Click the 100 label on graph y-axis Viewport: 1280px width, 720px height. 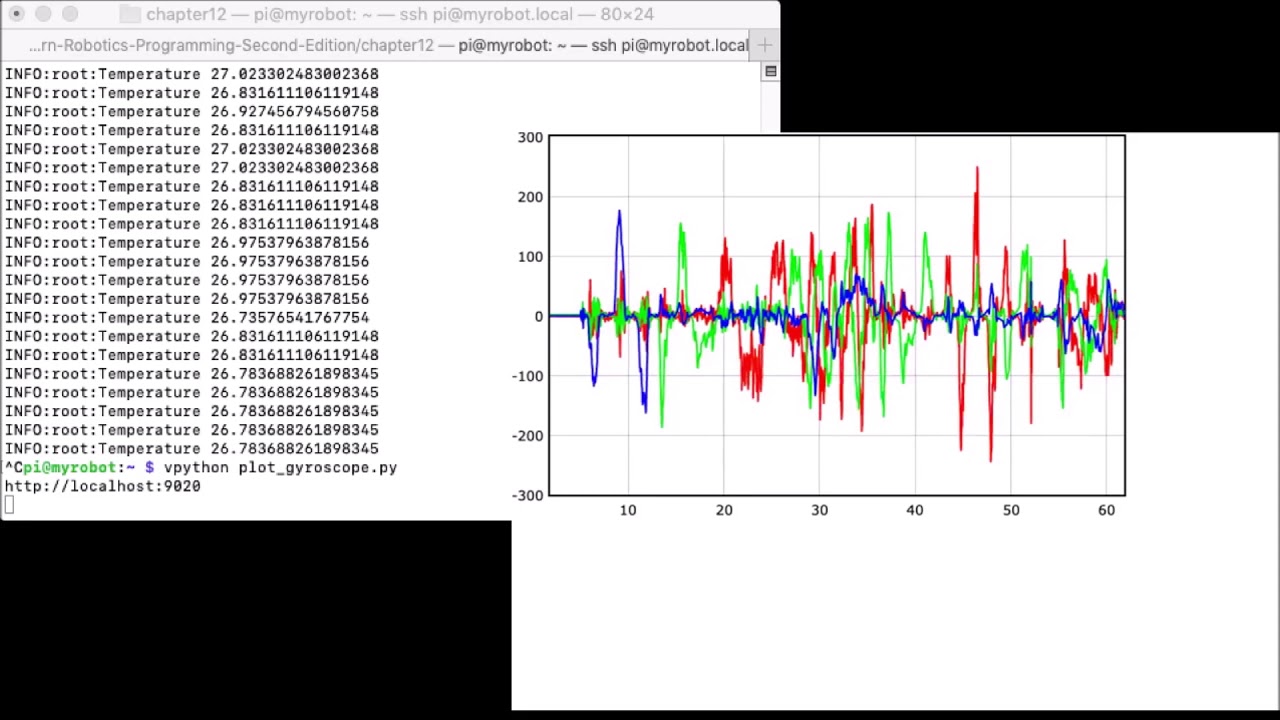[x=531, y=257]
